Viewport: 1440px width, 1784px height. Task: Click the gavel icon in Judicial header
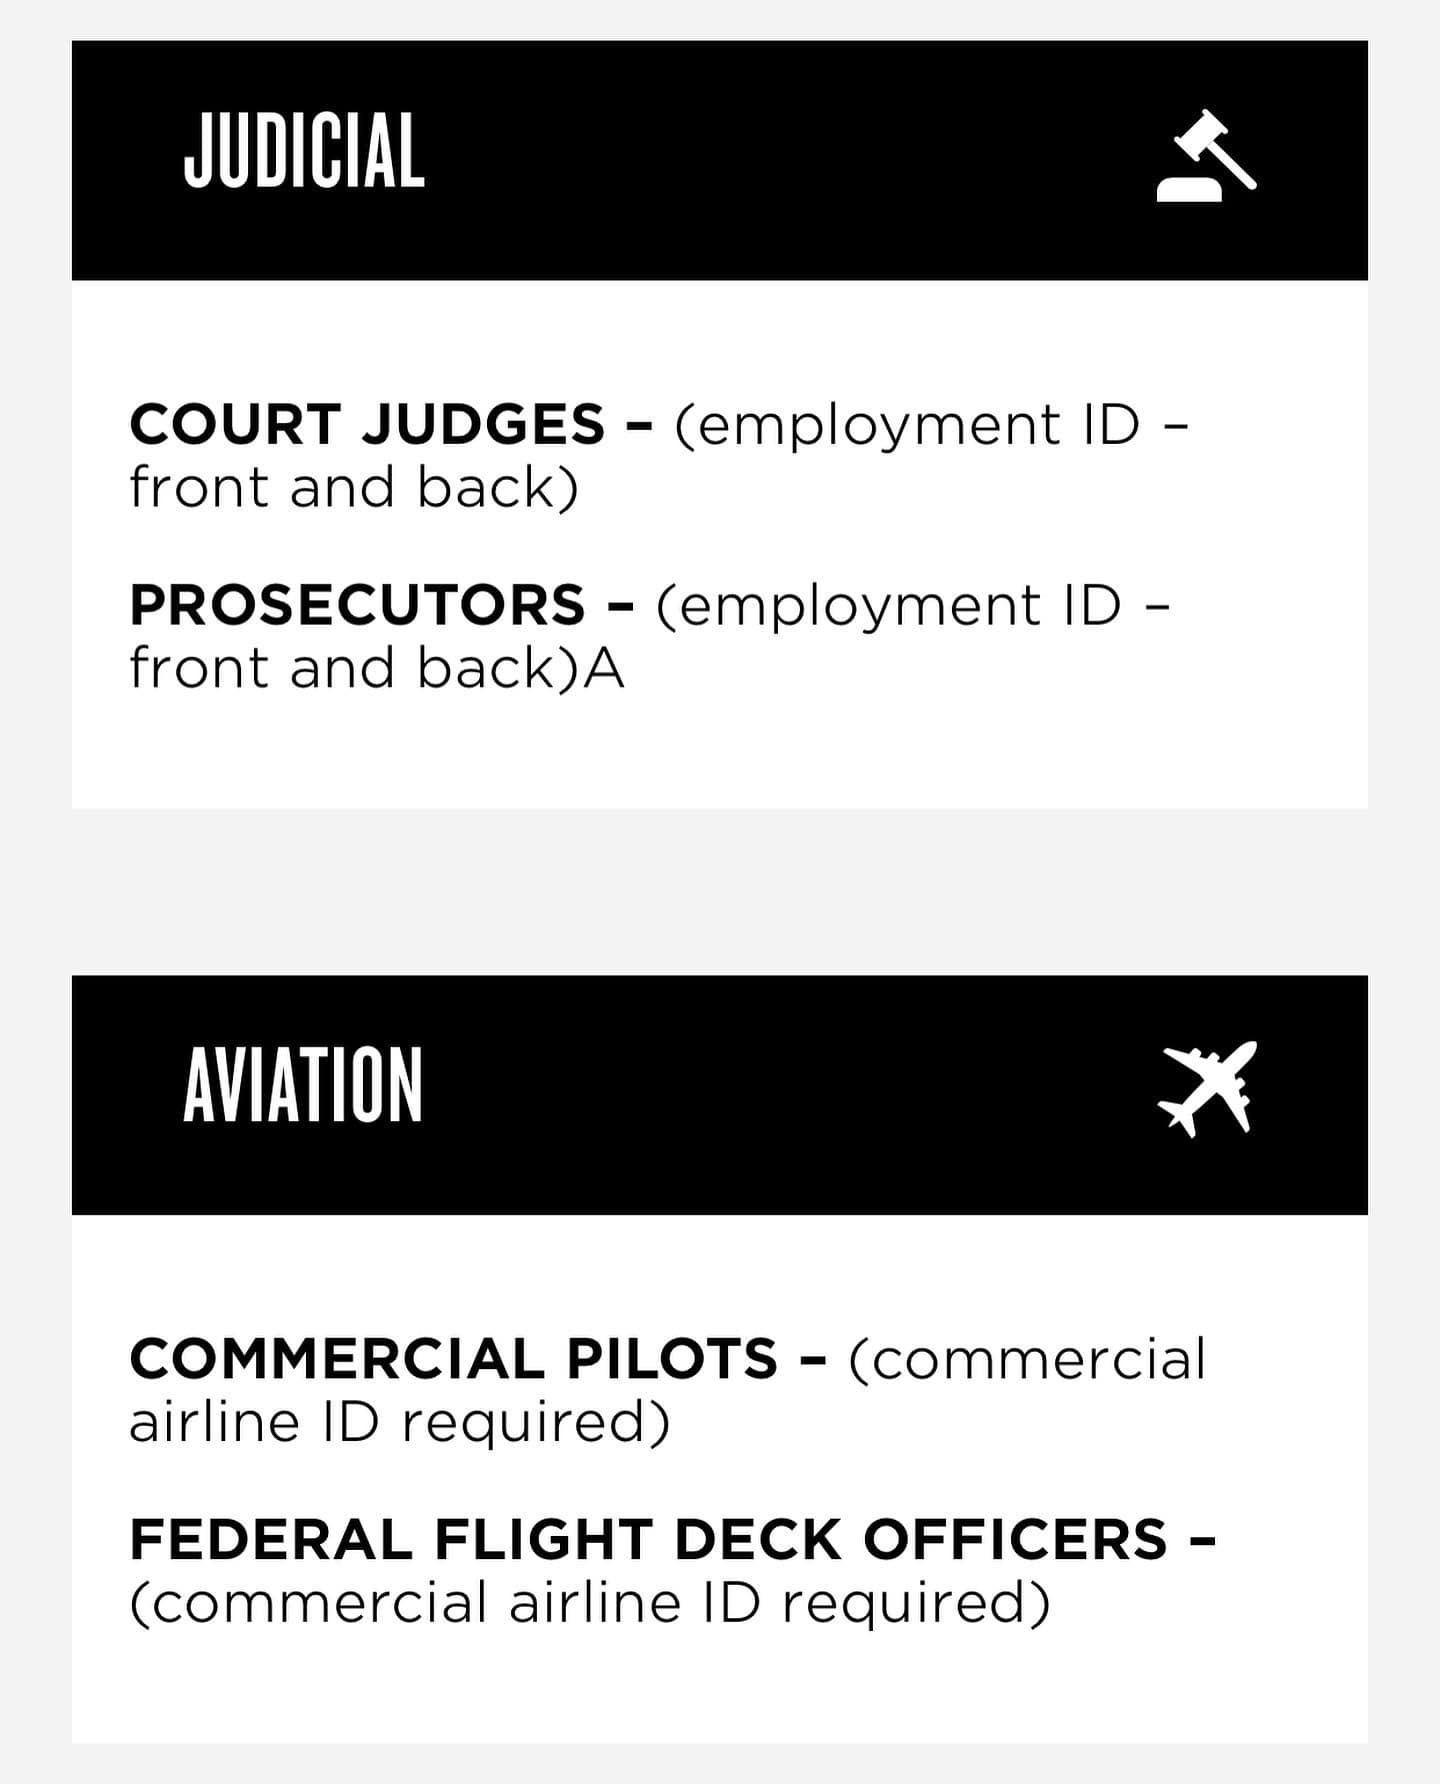coord(1206,156)
